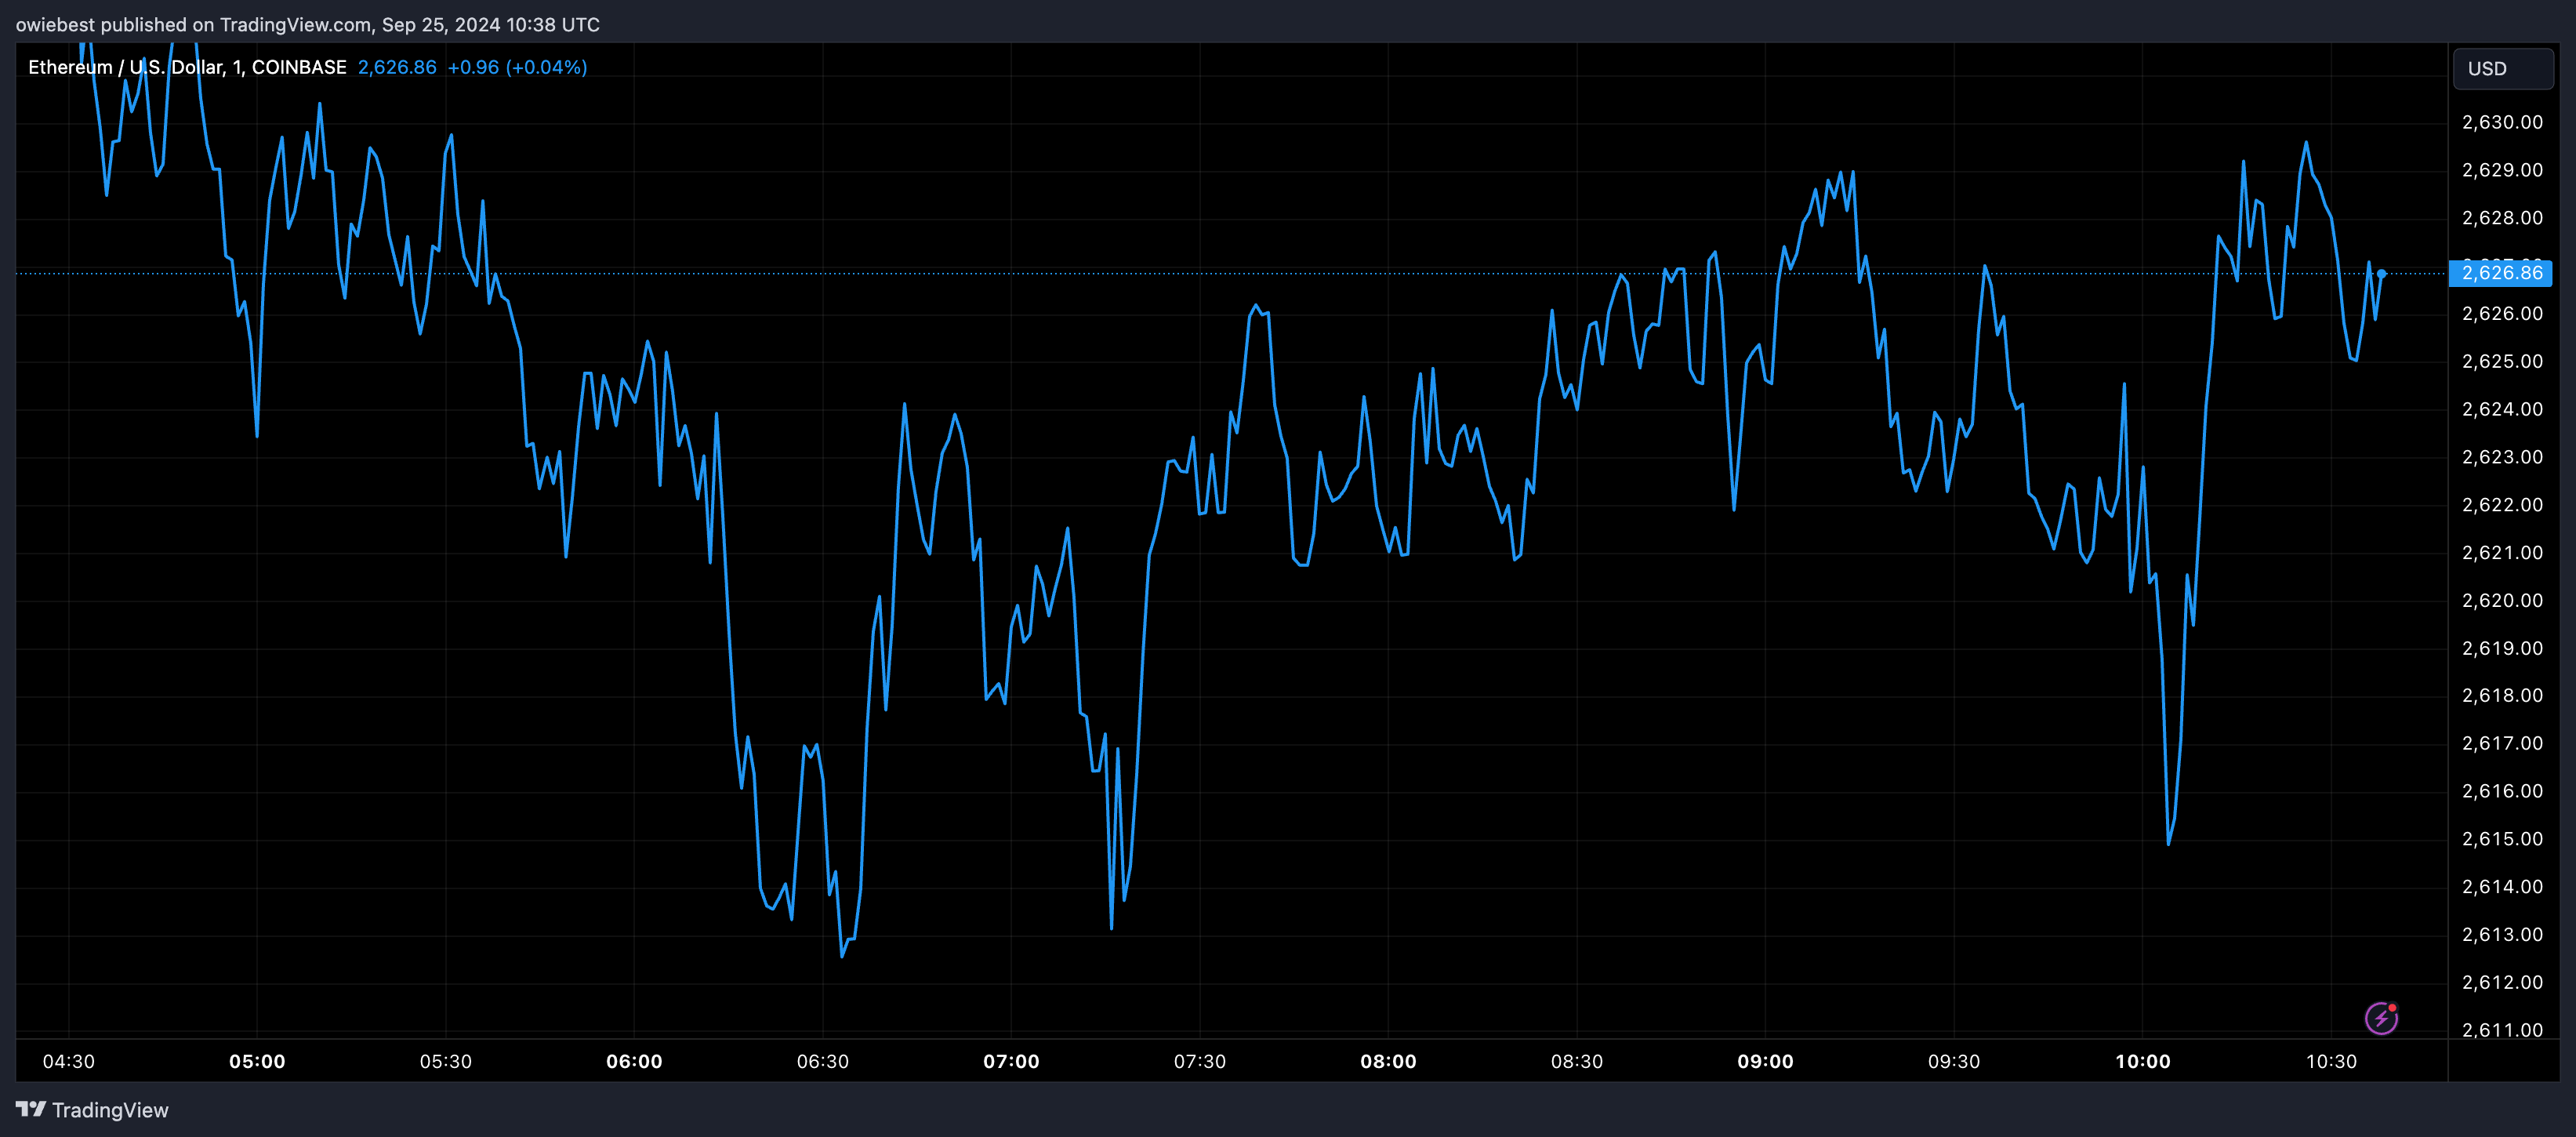Viewport: 2576px width, 1137px height.
Task: Click the 05:00 time axis label
Action: pyautogui.click(x=257, y=1061)
